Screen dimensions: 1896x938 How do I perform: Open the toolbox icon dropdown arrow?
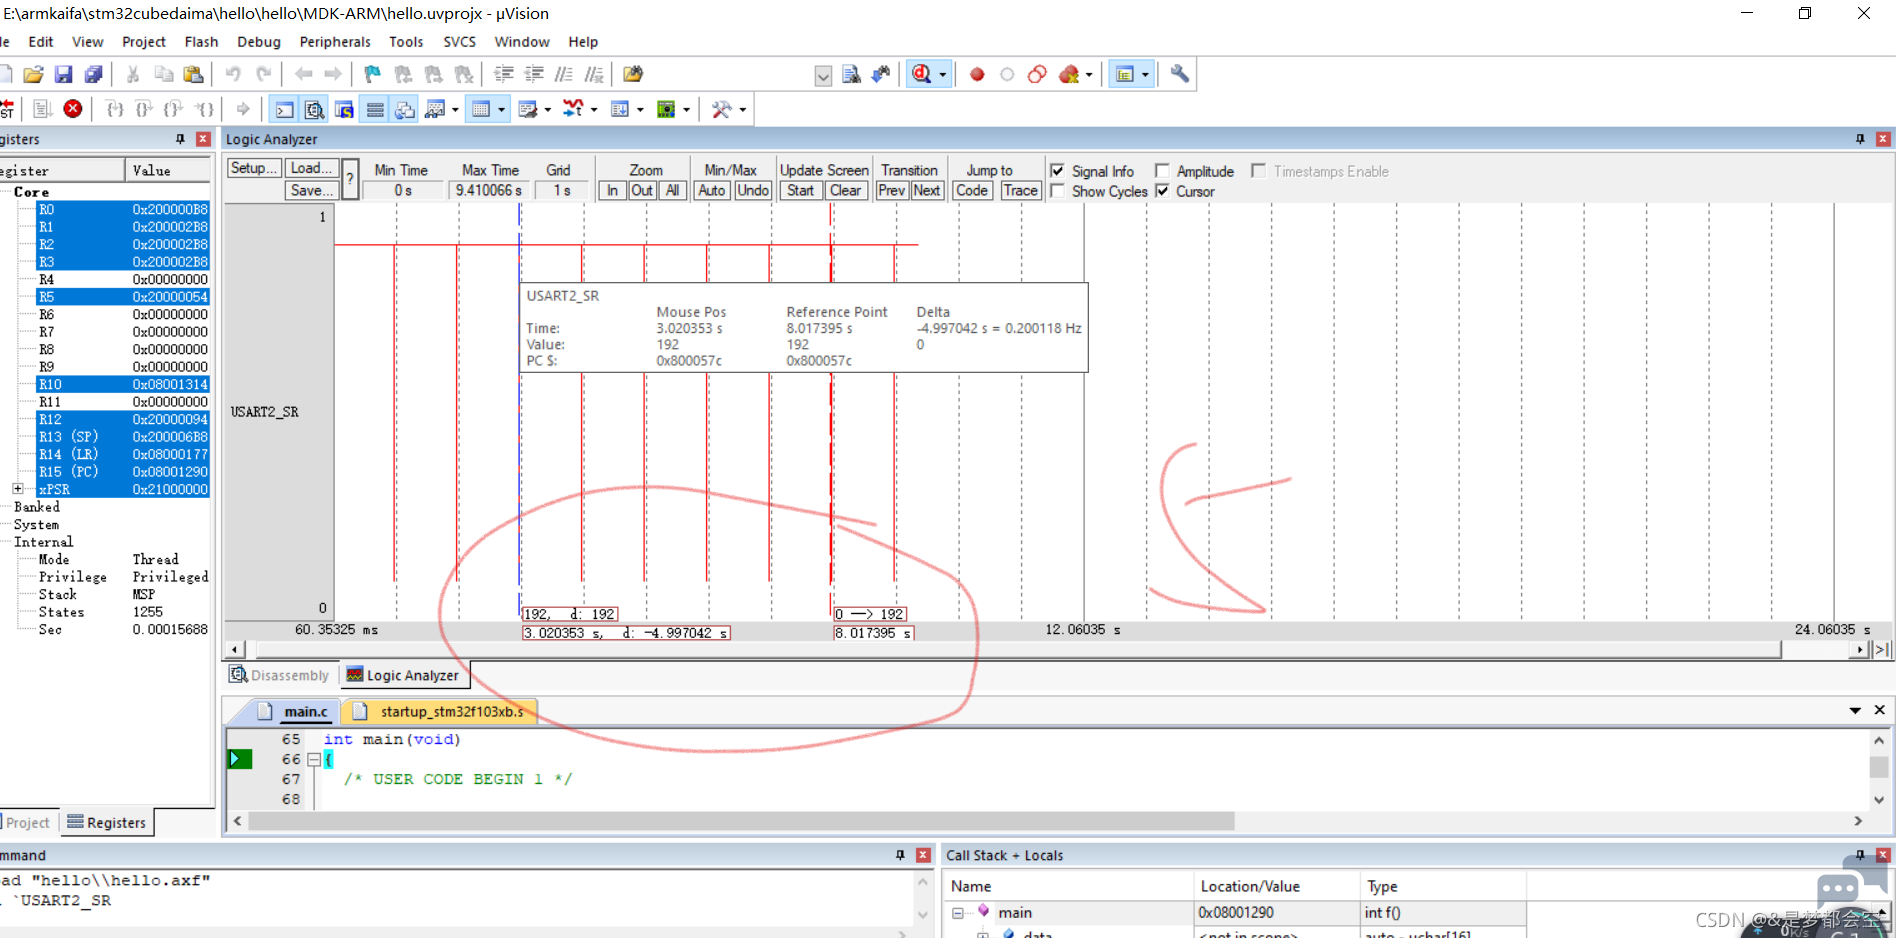[742, 109]
